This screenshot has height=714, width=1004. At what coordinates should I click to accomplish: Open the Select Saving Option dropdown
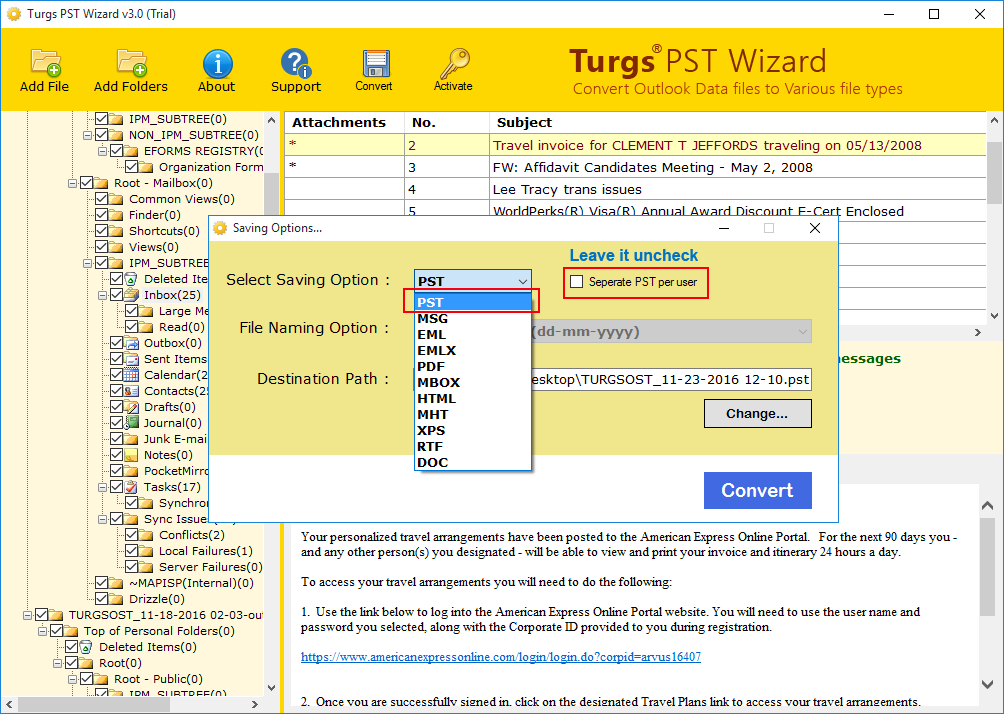pyautogui.click(x=473, y=281)
